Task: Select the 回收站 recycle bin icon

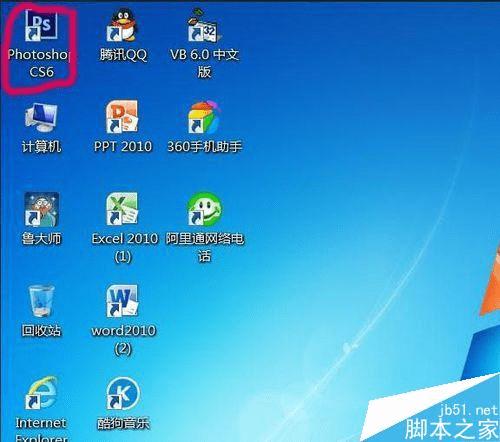Action: pos(41,301)
